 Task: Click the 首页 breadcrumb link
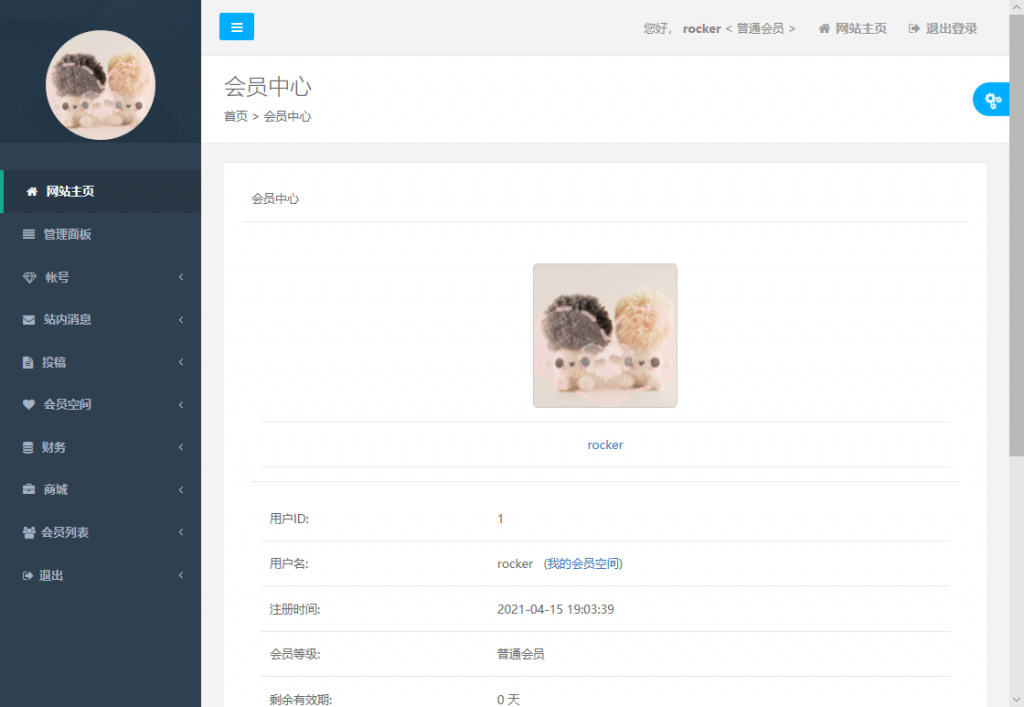coord(236,116)
